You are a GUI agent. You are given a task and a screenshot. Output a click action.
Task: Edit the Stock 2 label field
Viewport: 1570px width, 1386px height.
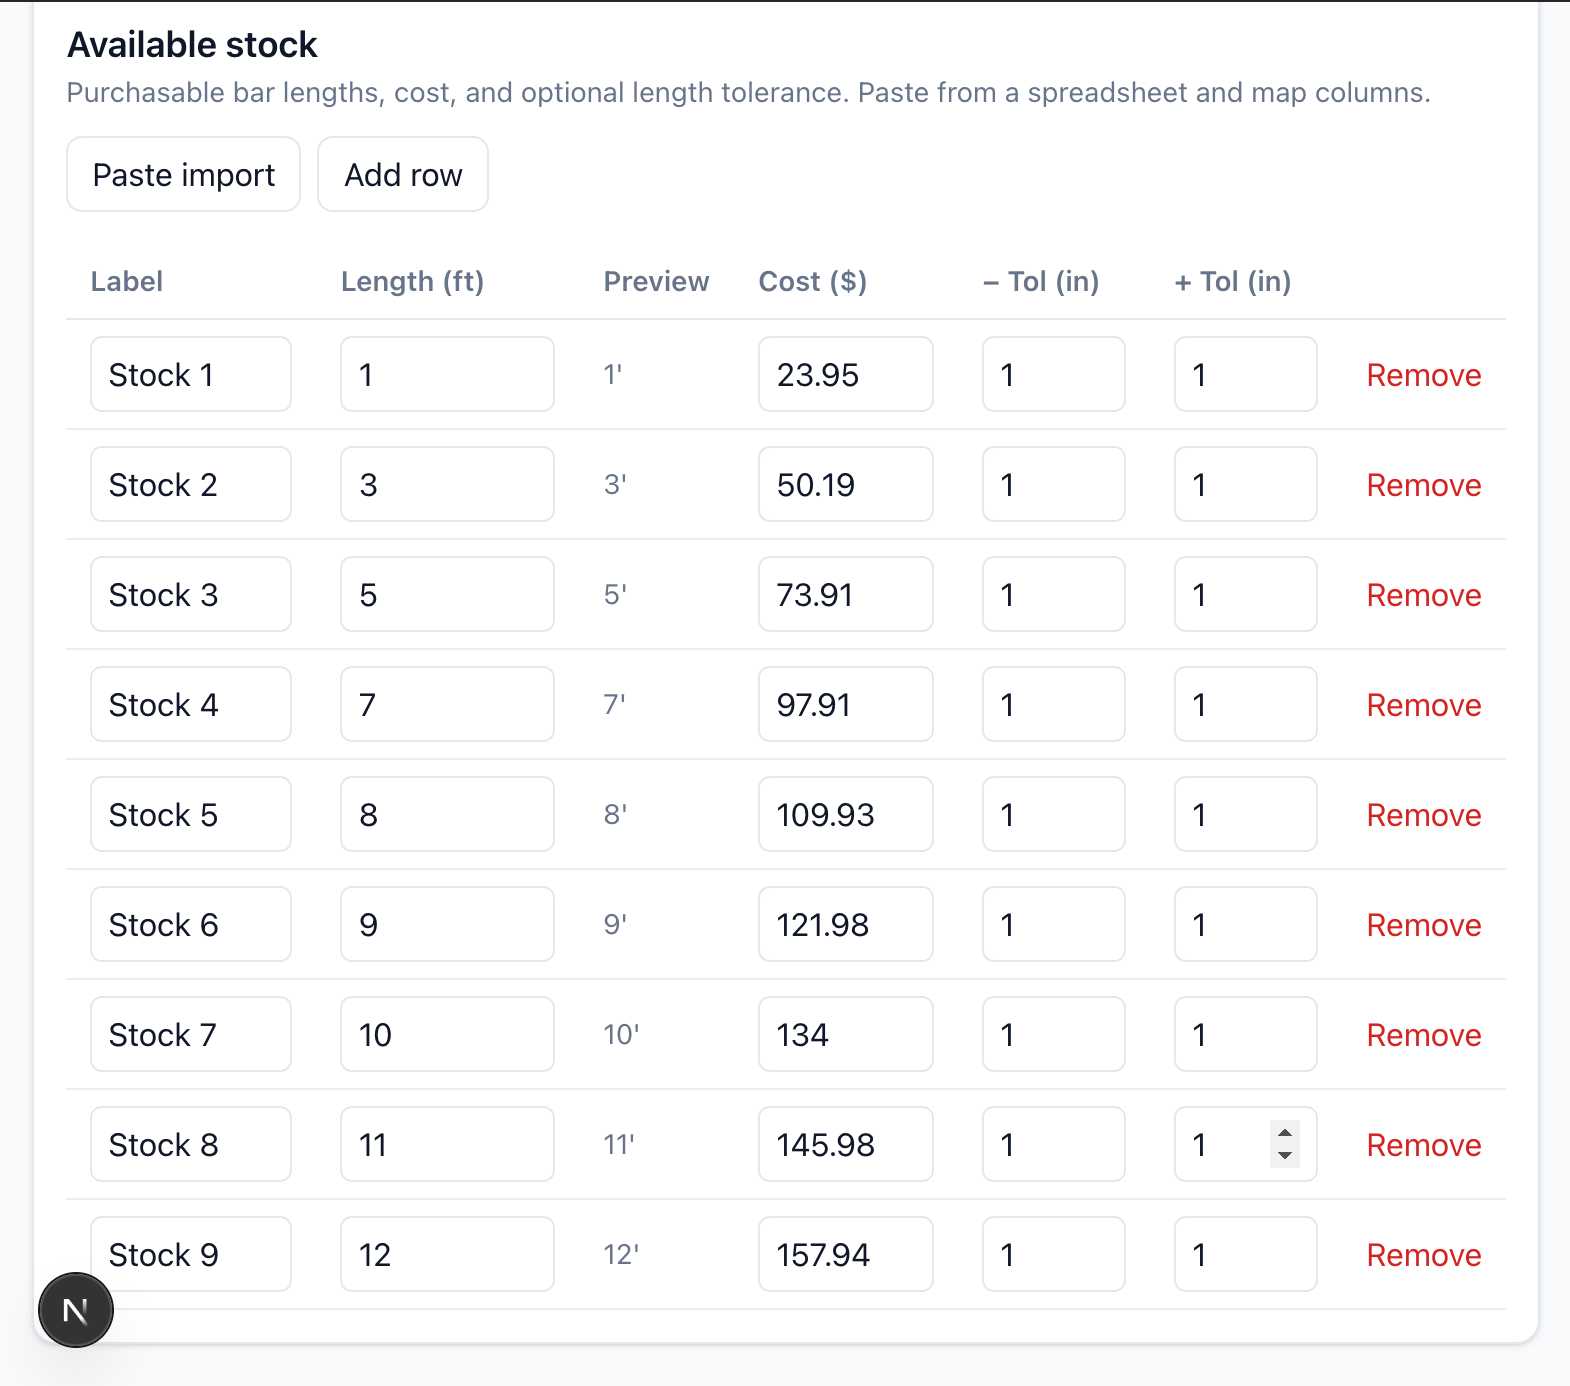point(191,484)
